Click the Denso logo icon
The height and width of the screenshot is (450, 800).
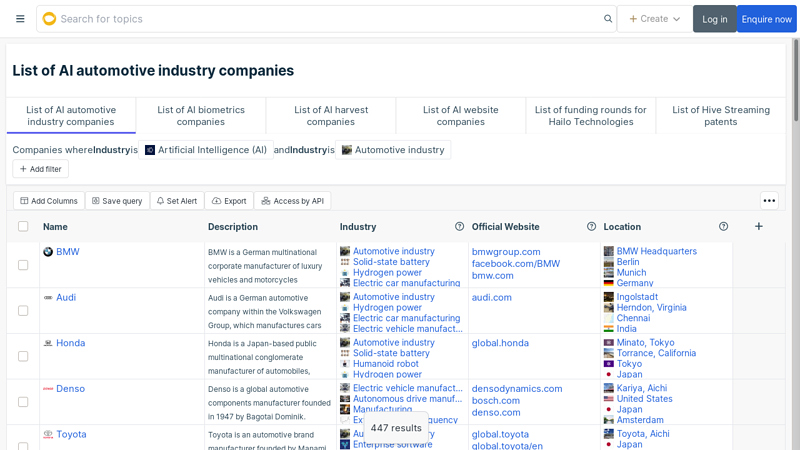pyautogui.click(x=48, y=389)
